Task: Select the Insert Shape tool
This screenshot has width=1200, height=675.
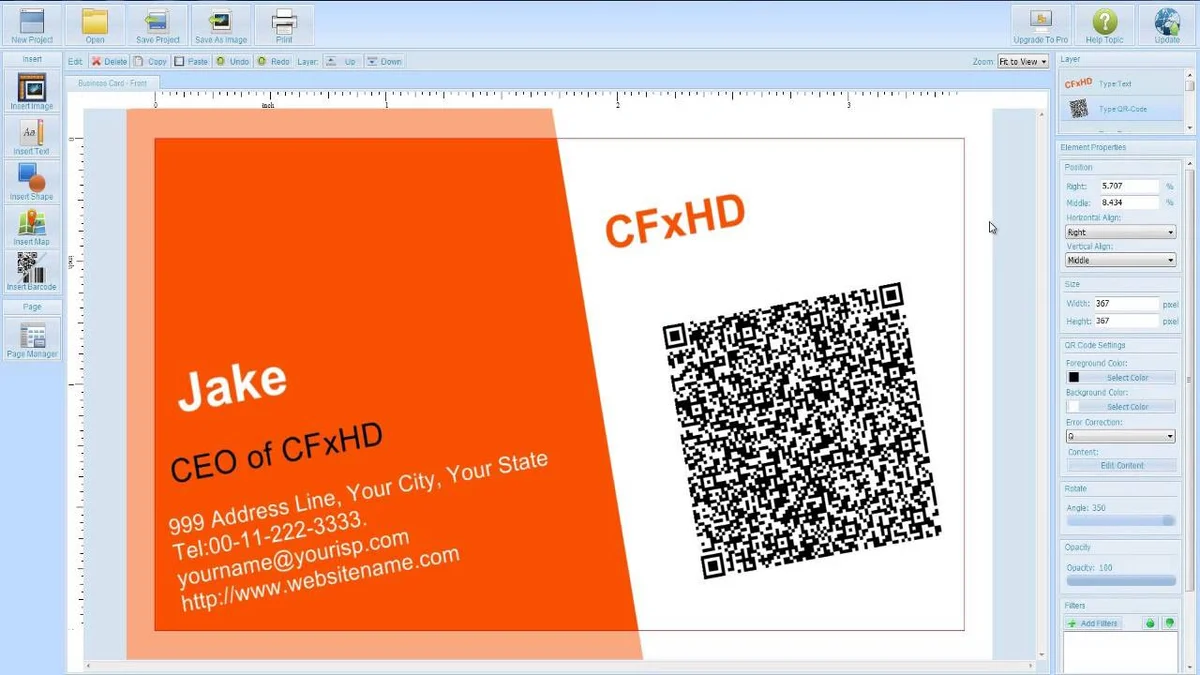Action: click(x=32, y=181)
